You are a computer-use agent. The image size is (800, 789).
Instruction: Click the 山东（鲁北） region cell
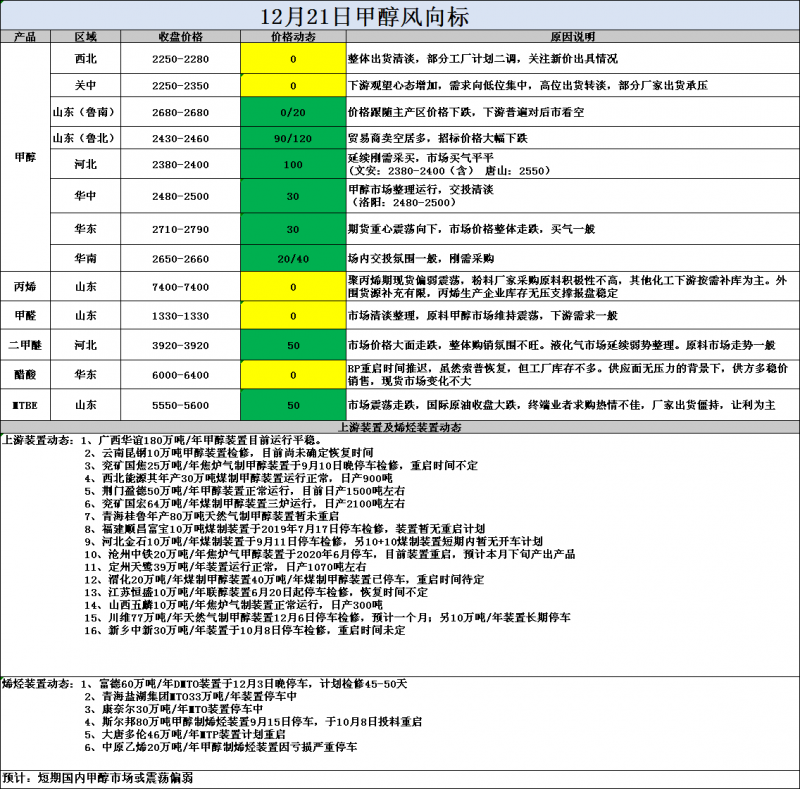click(85, 138)
